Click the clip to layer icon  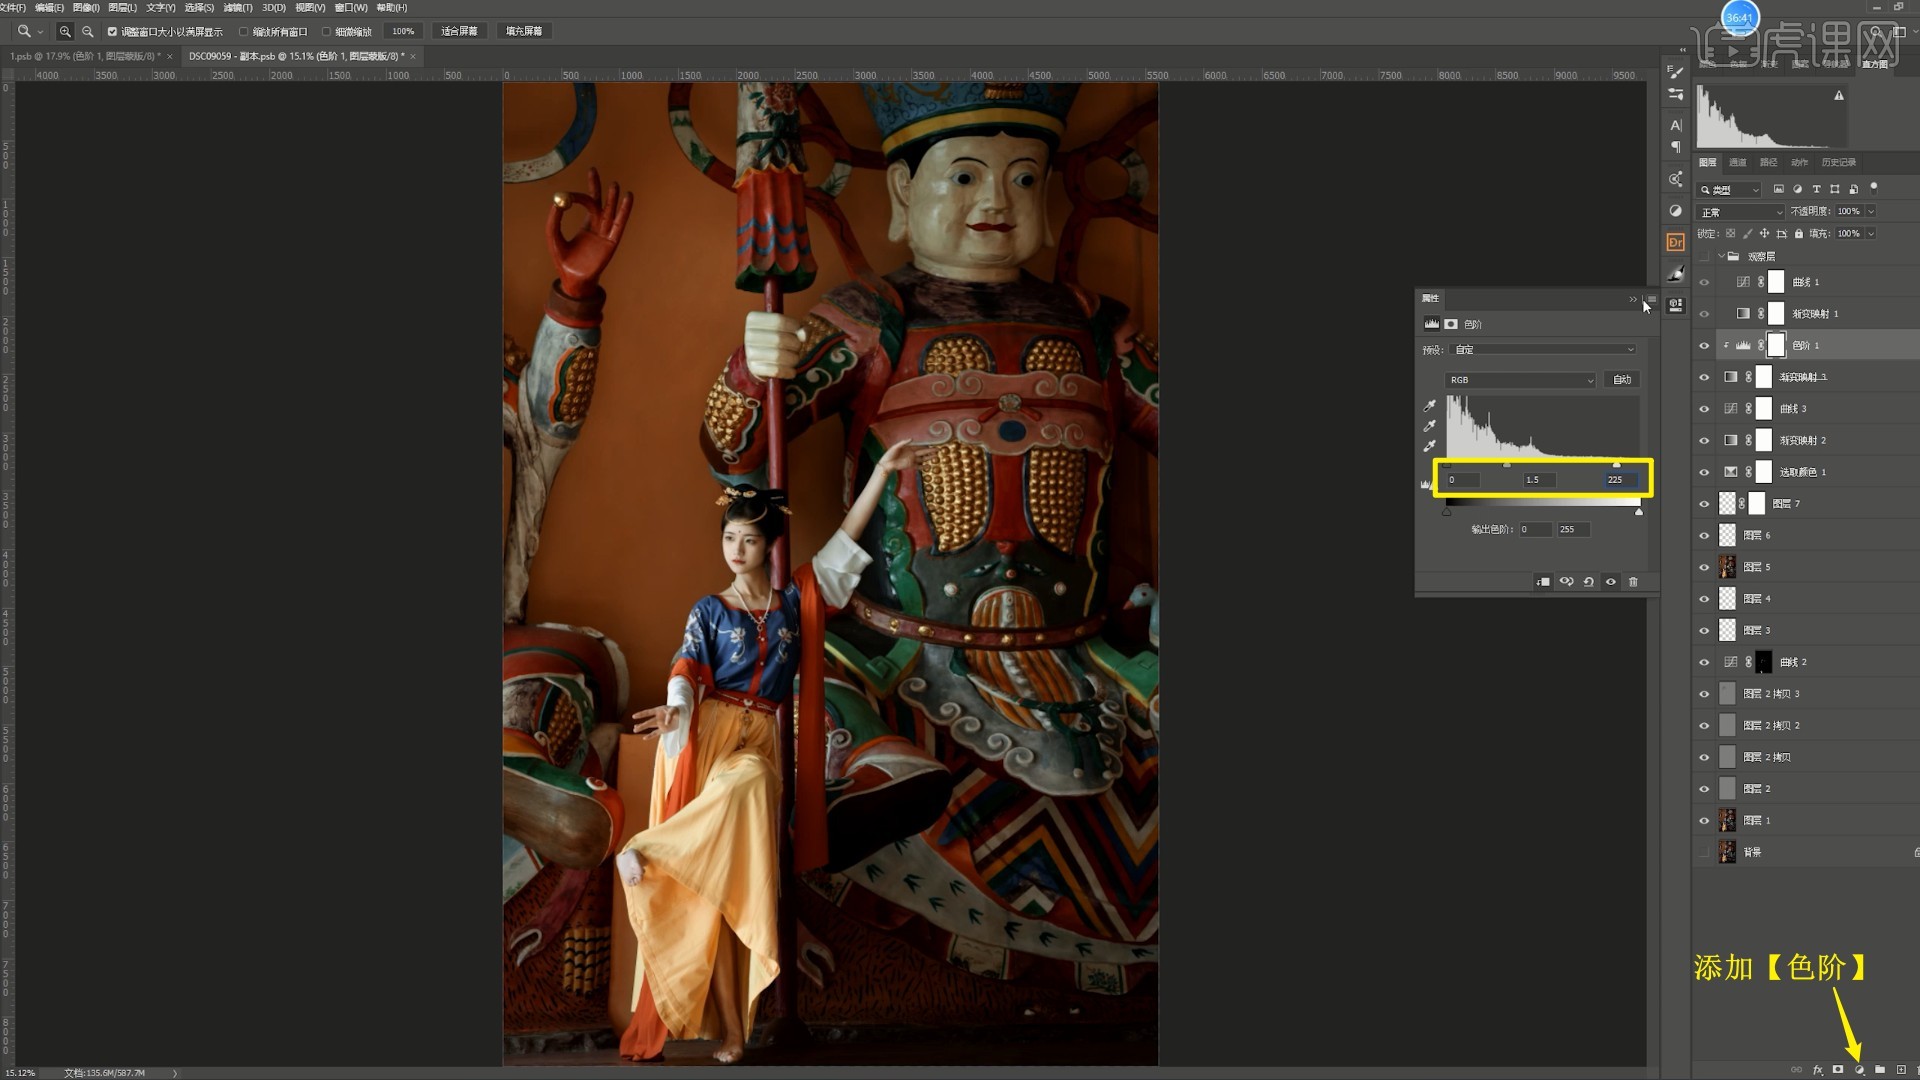point(1543,582)
